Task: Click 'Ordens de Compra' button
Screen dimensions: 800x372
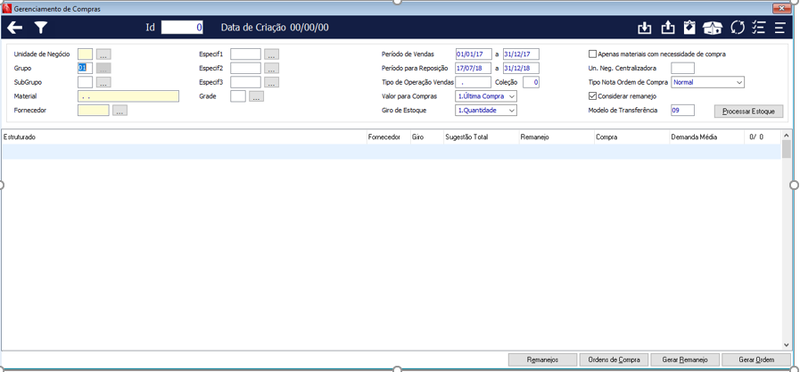Action: (614, 360)
